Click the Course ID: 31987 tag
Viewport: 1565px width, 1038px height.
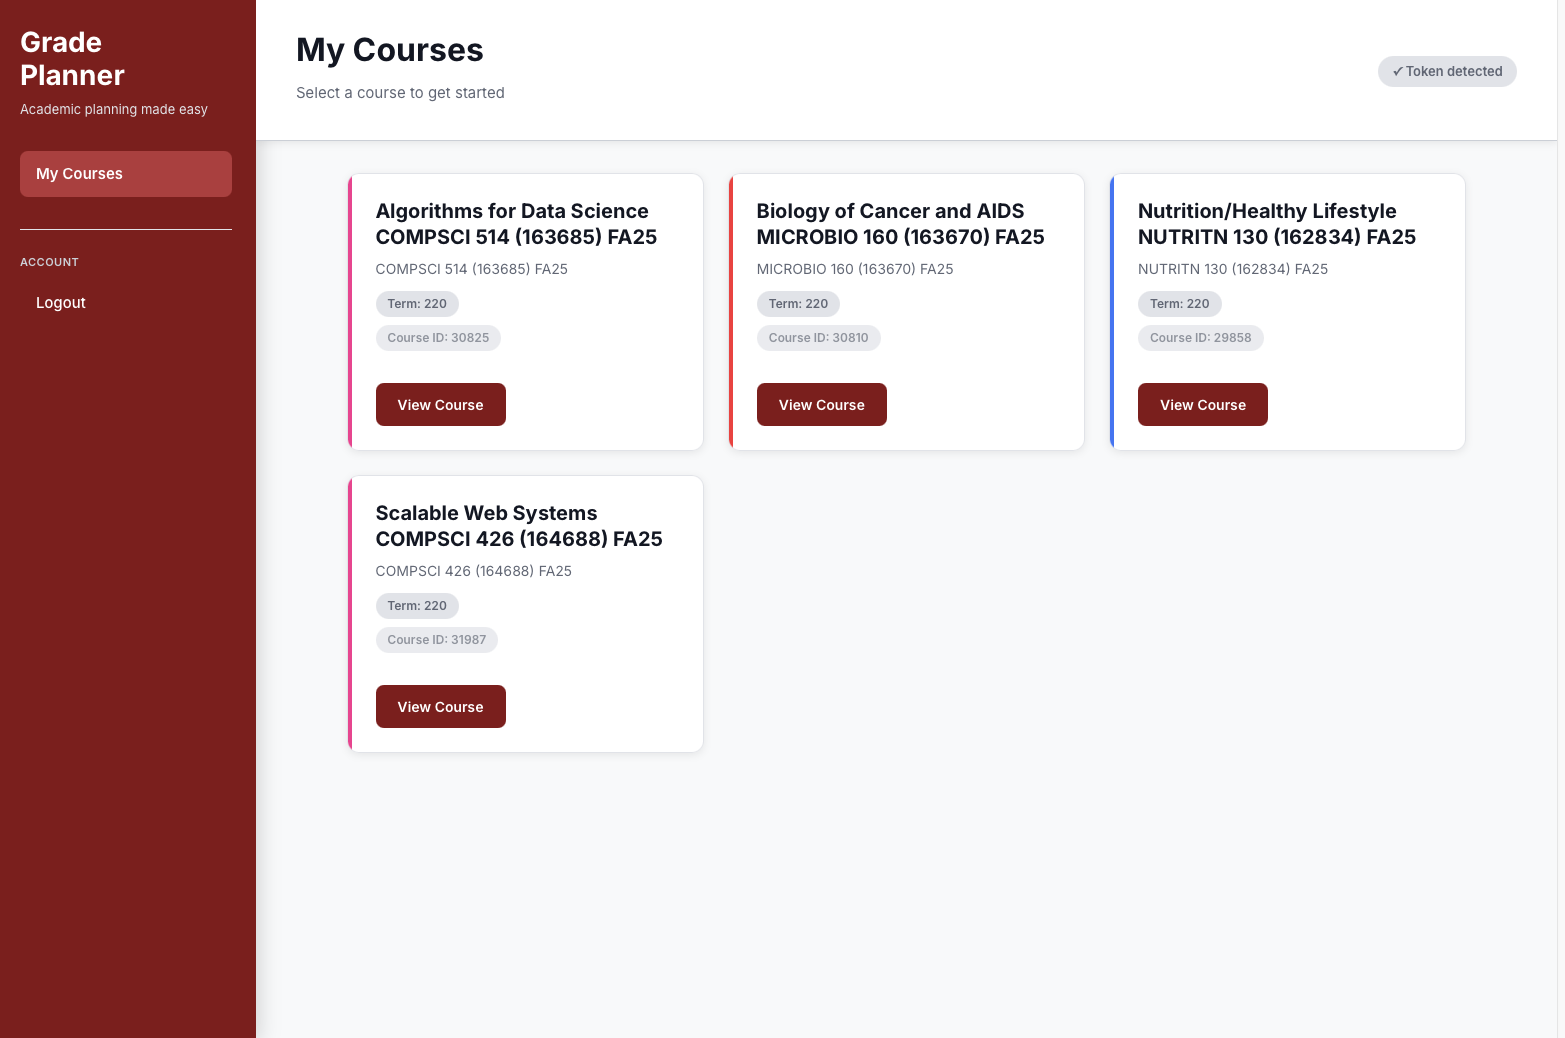[437, 640]
